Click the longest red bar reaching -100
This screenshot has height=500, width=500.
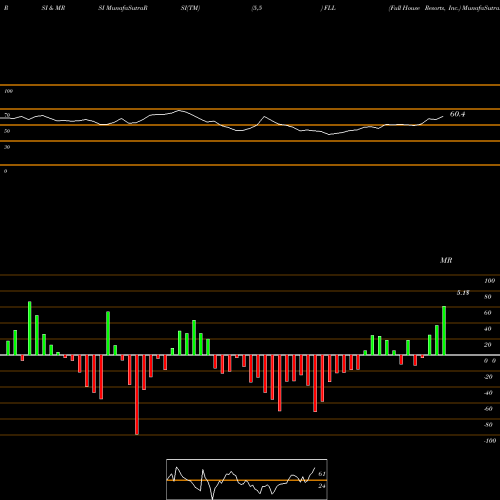[137, 395]
